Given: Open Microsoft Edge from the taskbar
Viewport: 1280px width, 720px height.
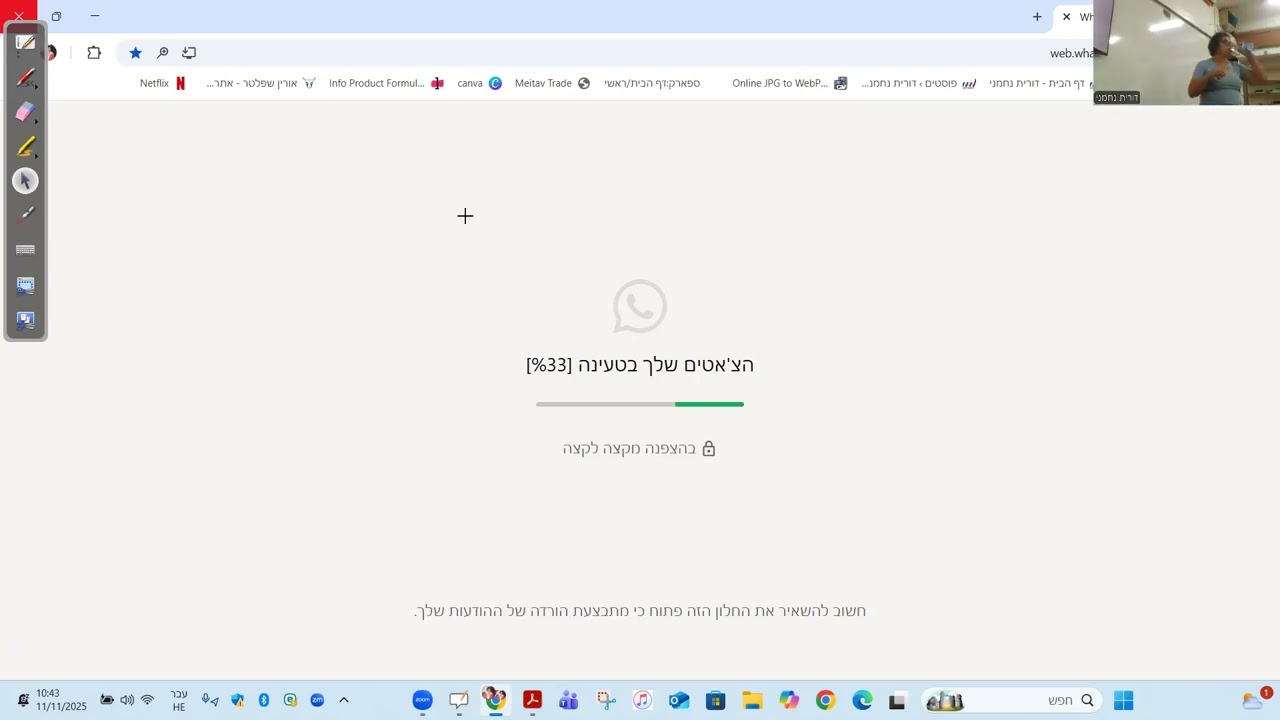Looking at the screenshot, I should tap(862, 701).
